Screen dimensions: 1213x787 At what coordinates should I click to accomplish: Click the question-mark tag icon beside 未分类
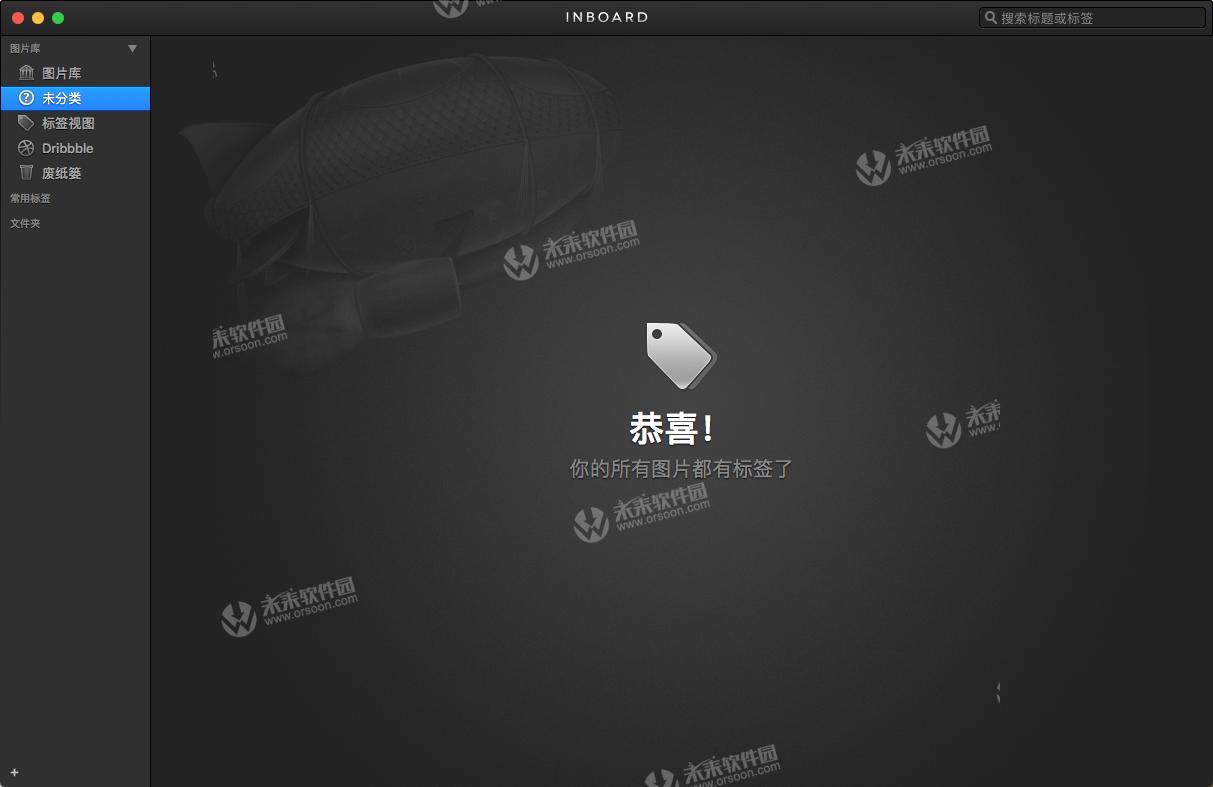(x=26, y=97)
